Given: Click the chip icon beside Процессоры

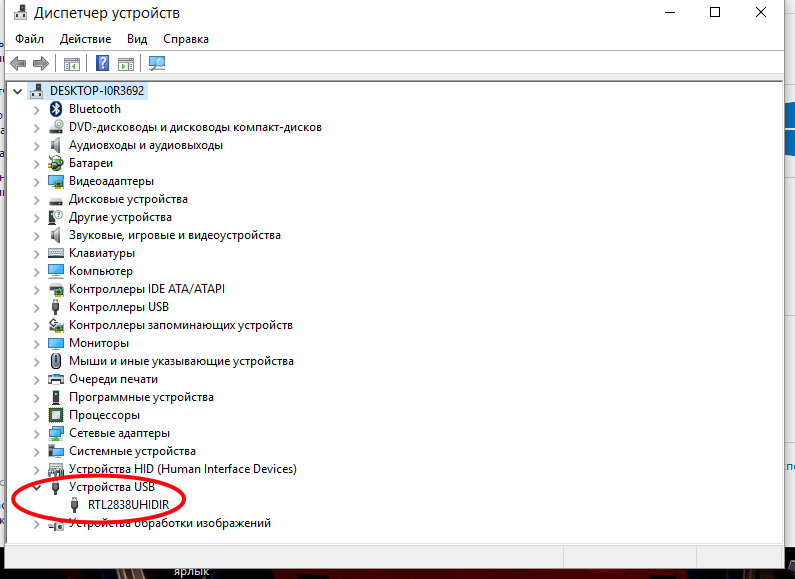Looking at the screenshot, I should pos(56,415).
